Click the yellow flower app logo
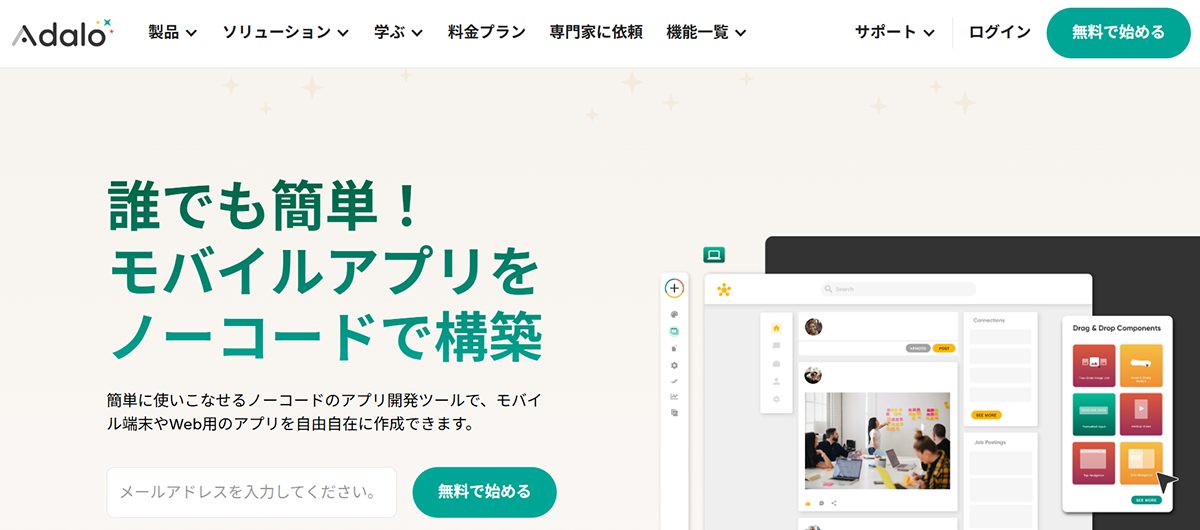 [x=724, y=290]
